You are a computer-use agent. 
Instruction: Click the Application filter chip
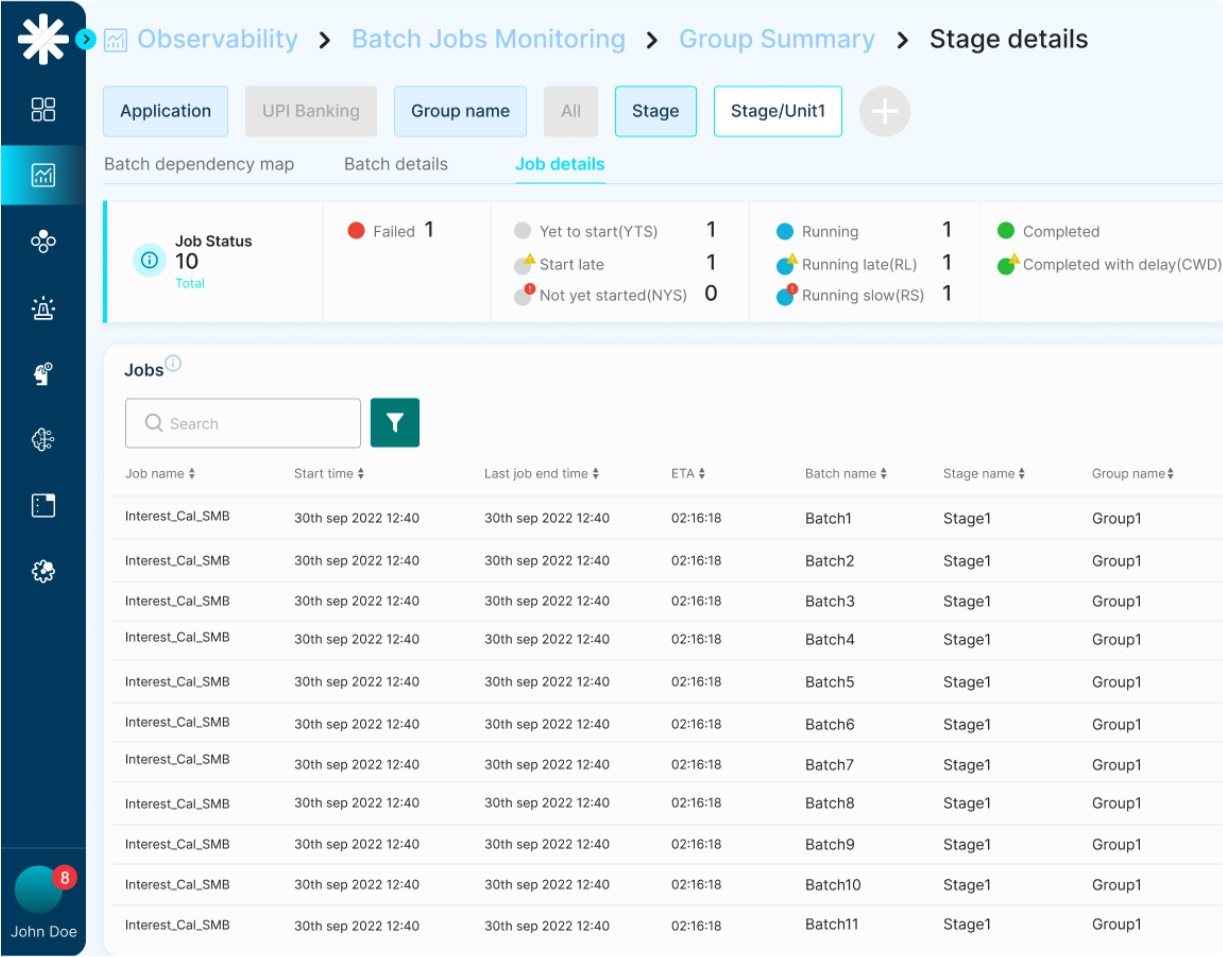tap(165, 111)
